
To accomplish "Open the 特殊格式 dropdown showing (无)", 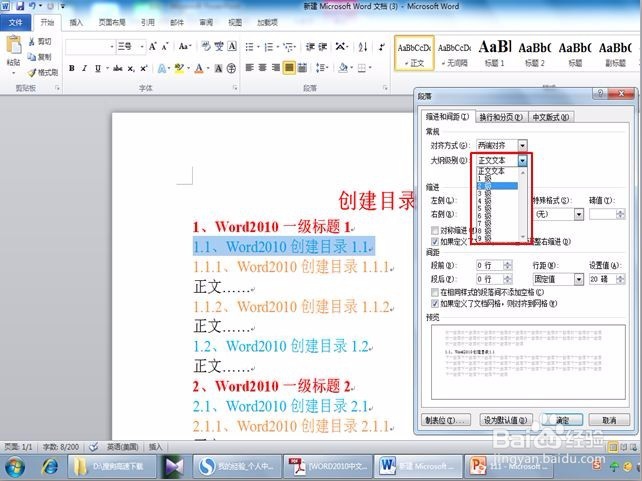I will pyautogui.click(x=579, y=214).
